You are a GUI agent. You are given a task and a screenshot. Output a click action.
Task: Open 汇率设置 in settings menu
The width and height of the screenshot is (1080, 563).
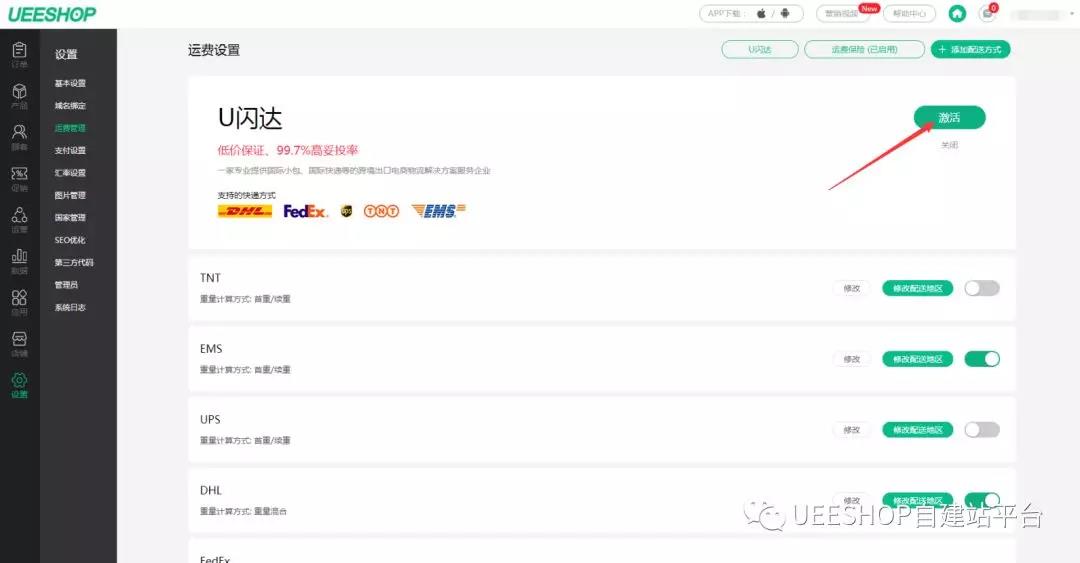coord(70,173)
